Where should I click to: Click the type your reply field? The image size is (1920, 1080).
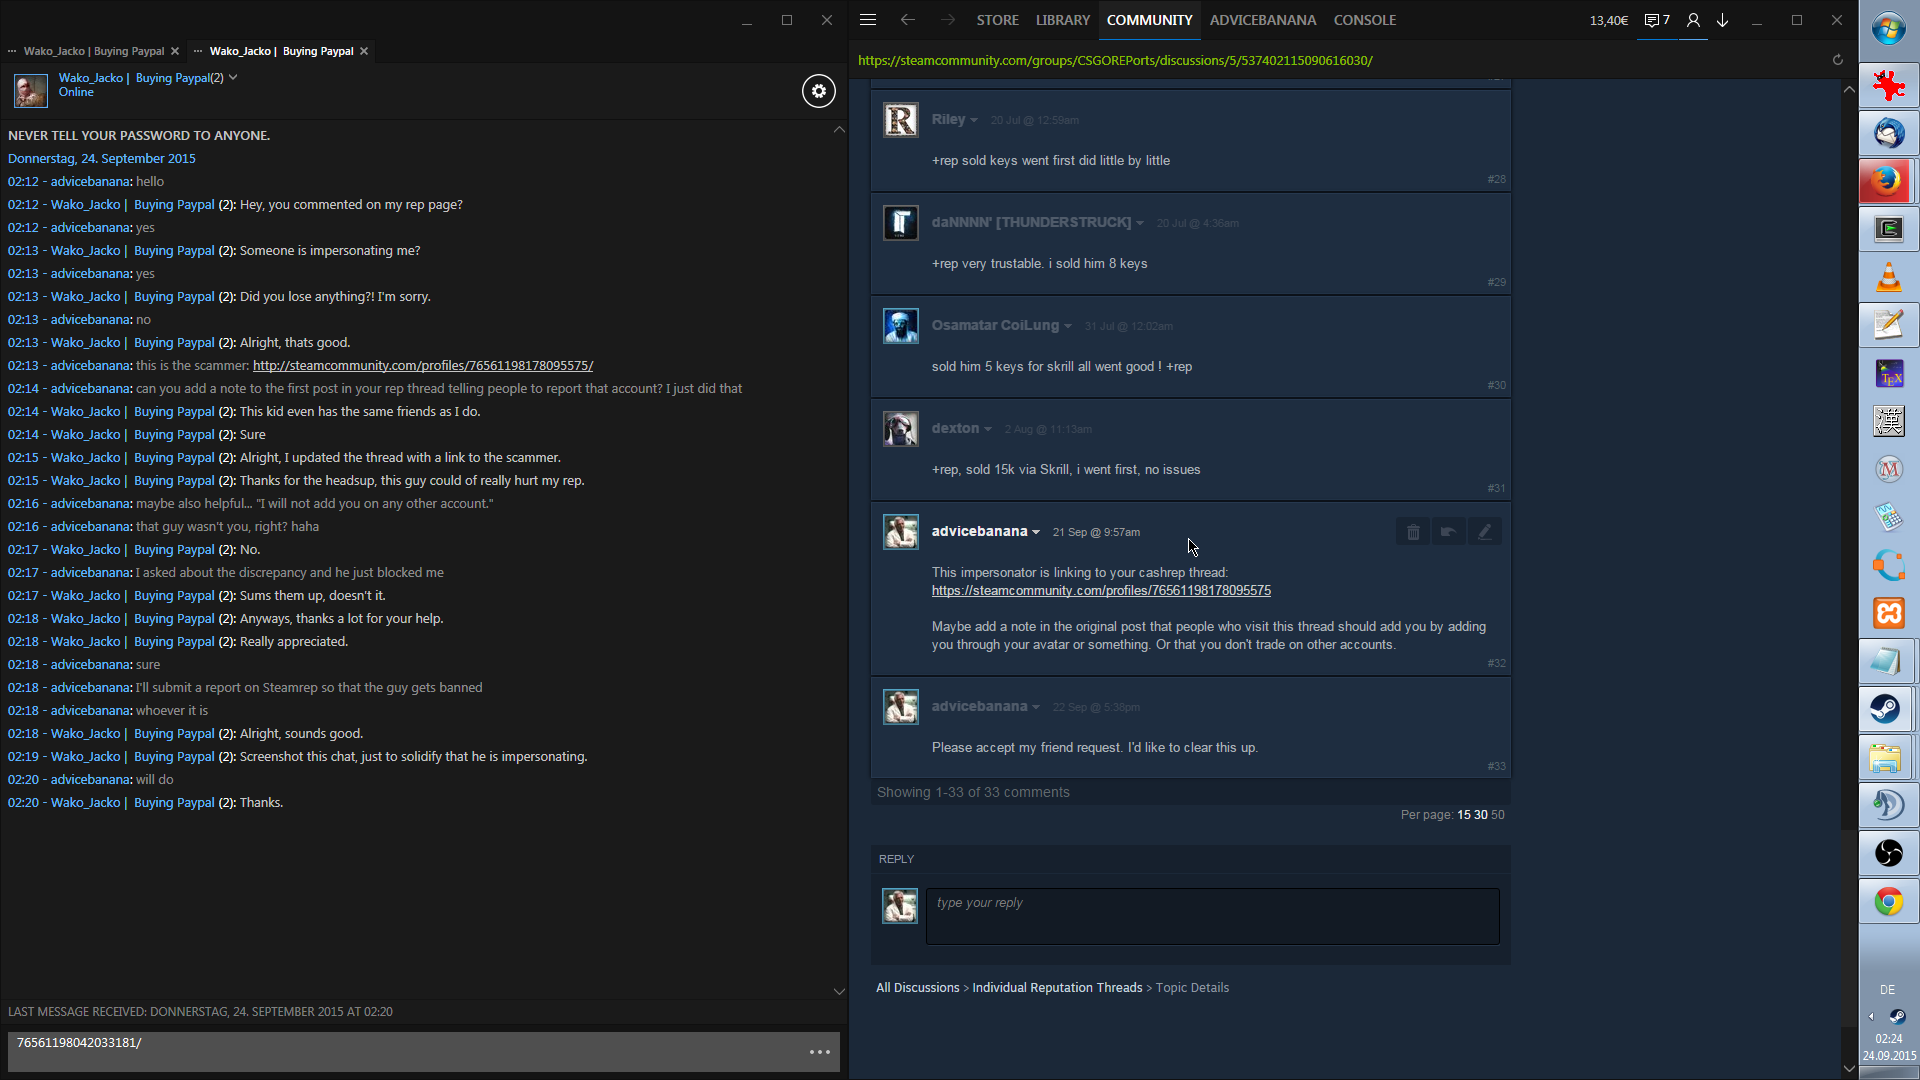[x=1212, y=916]
